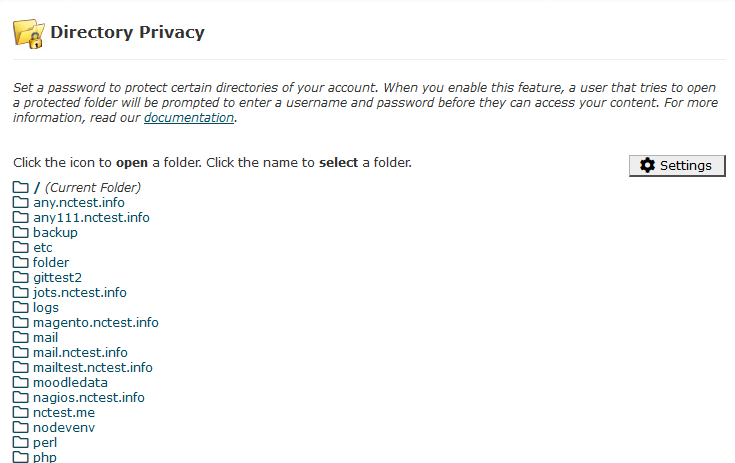
Task: Open the etc folder via its icon
Action: click(21, 247)
